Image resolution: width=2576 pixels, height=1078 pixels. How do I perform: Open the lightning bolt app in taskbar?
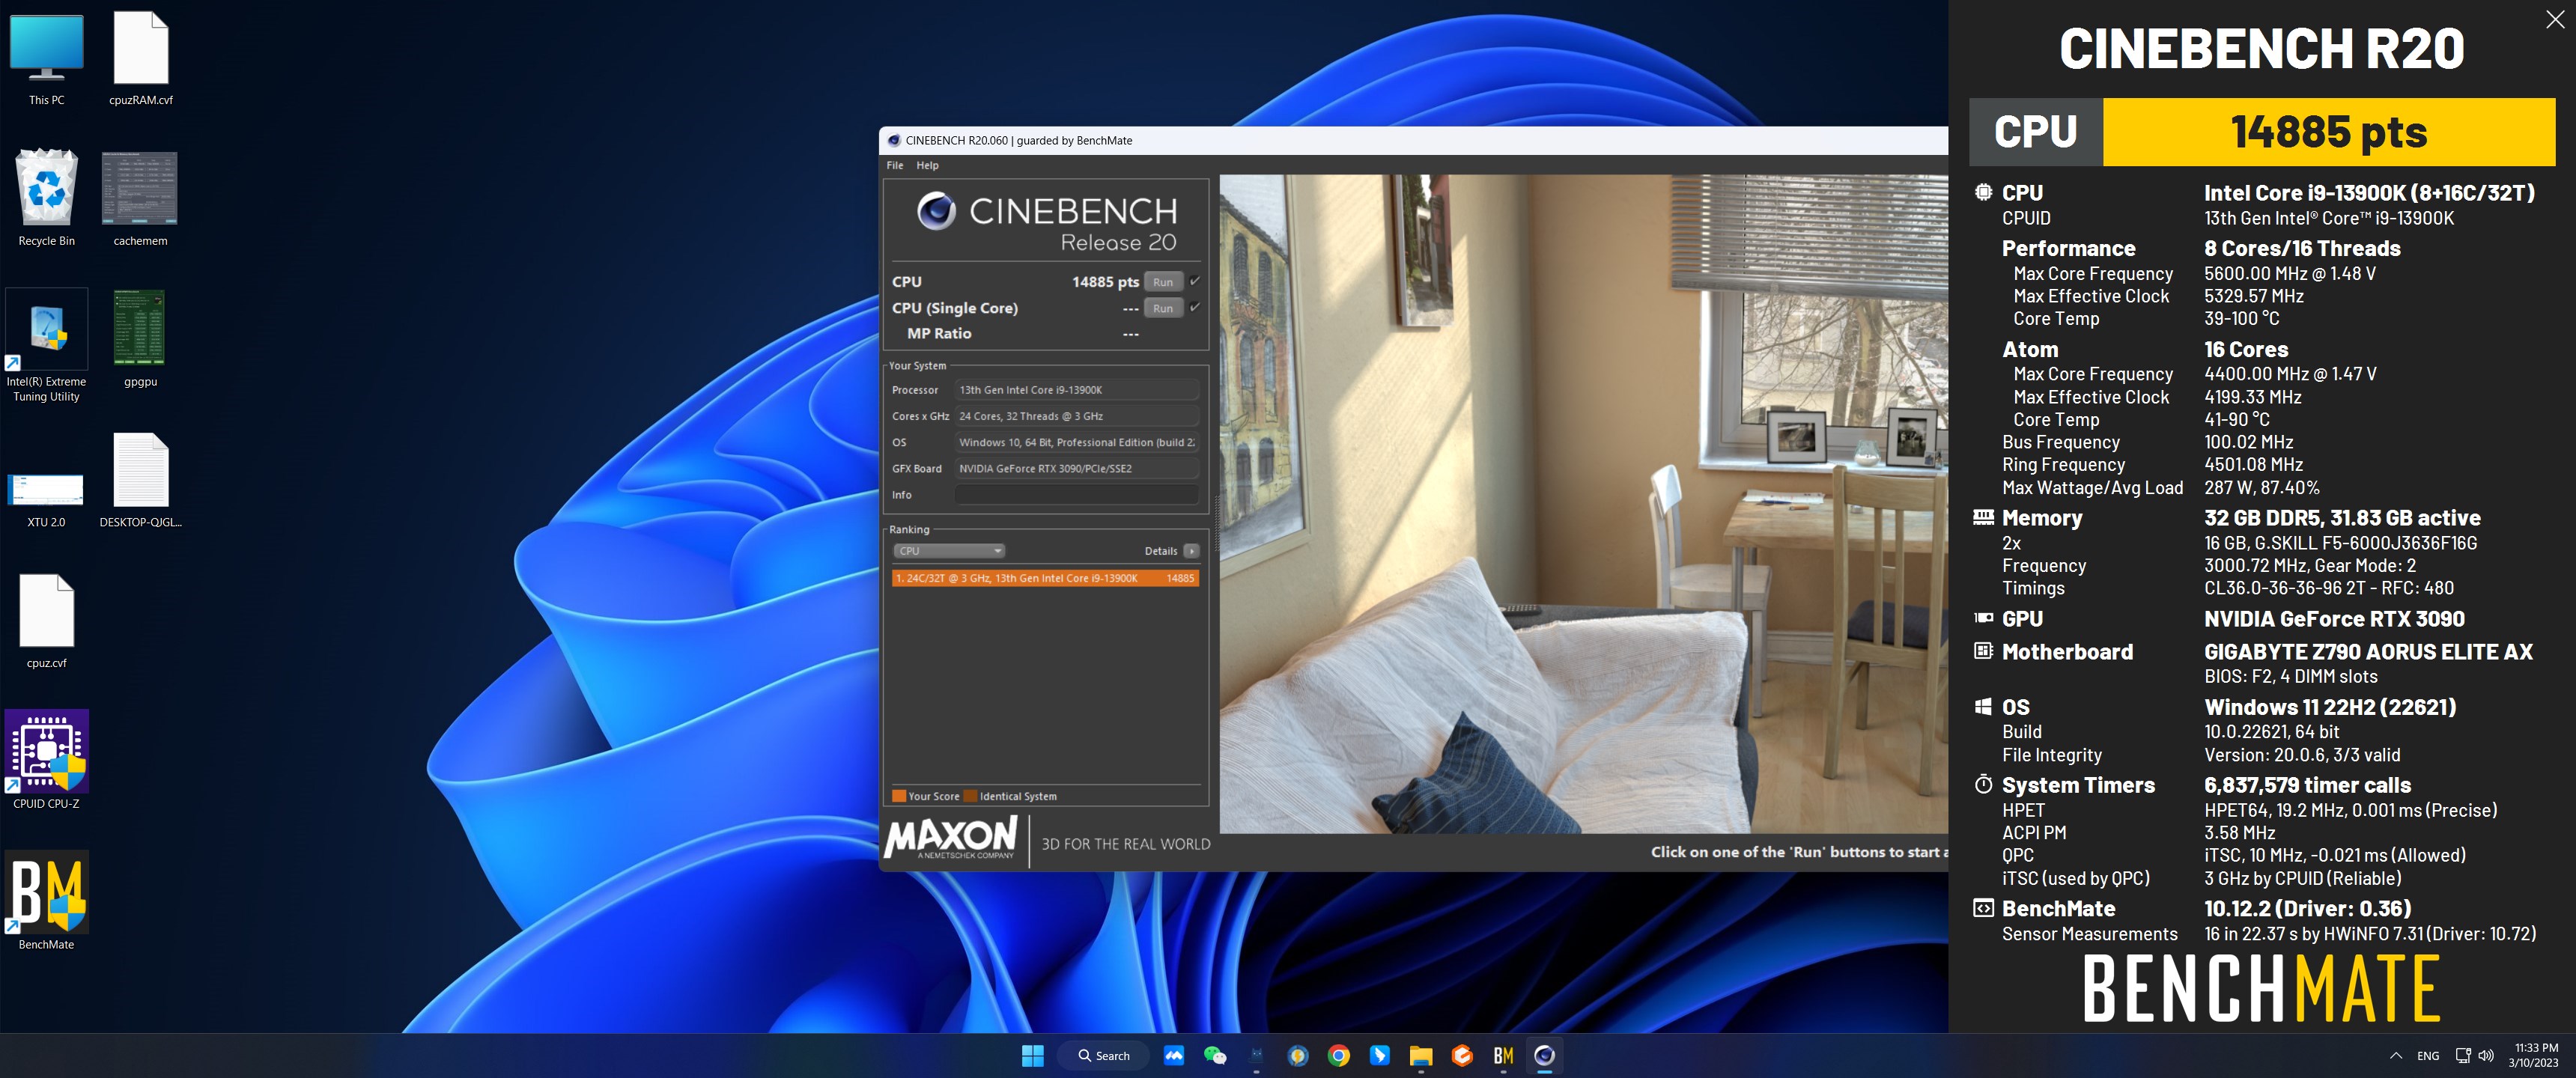tap(1297, 1055)
